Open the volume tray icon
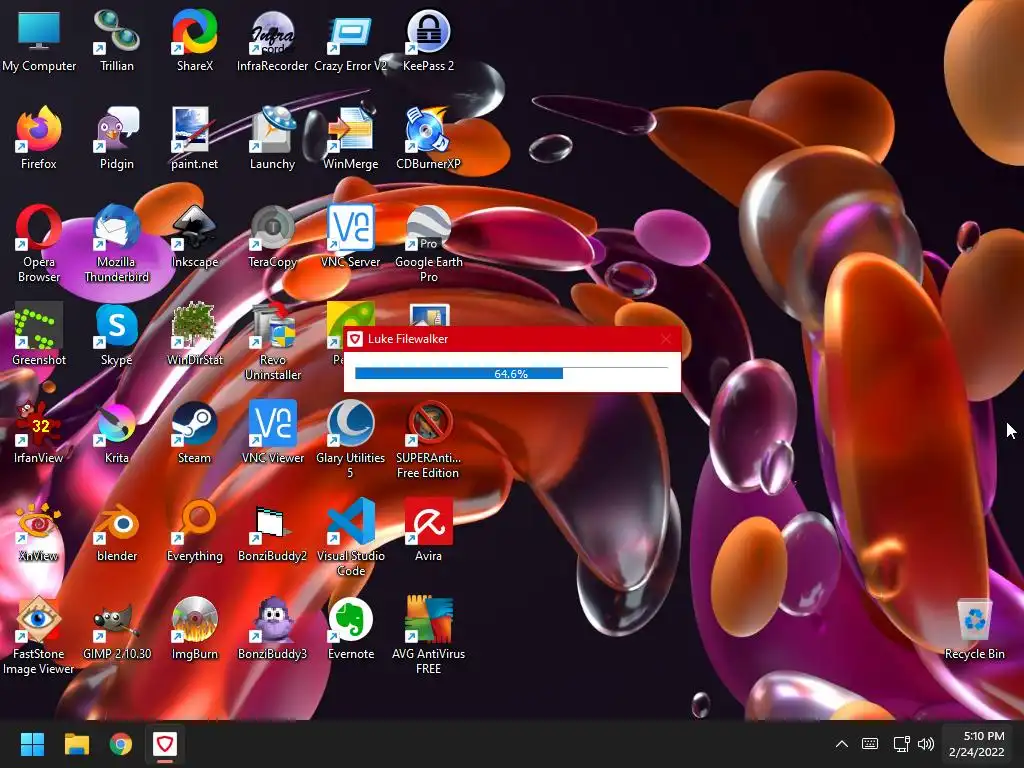This screenshot has width=1024, height=768. pyautogui.click(x=926, y=744)
